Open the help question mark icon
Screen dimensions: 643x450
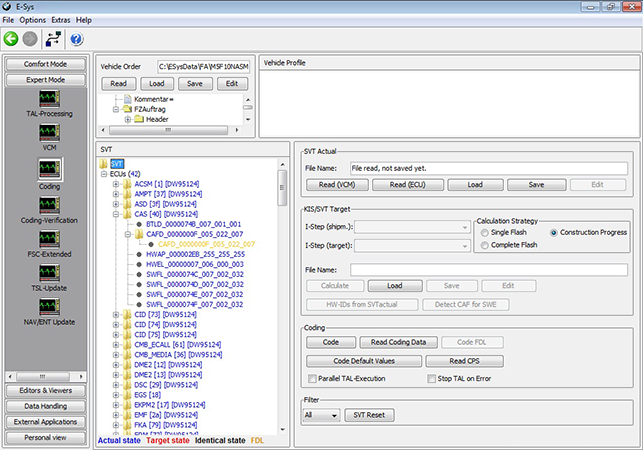(x=76, y=39)
